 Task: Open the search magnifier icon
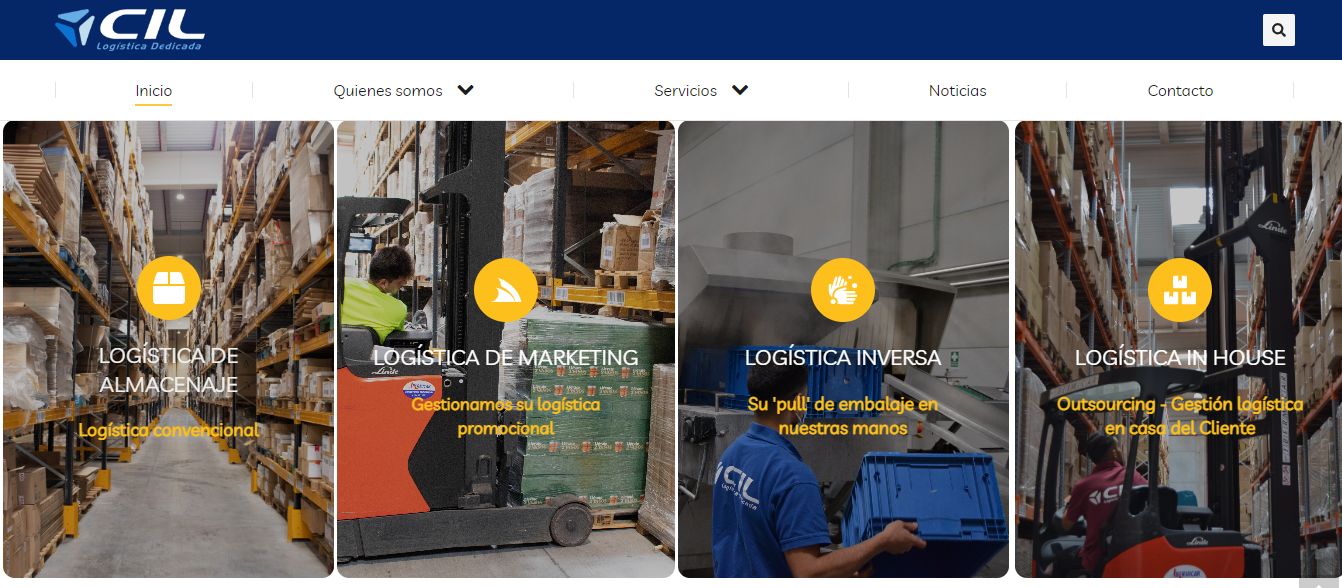tap(1279, 30)
